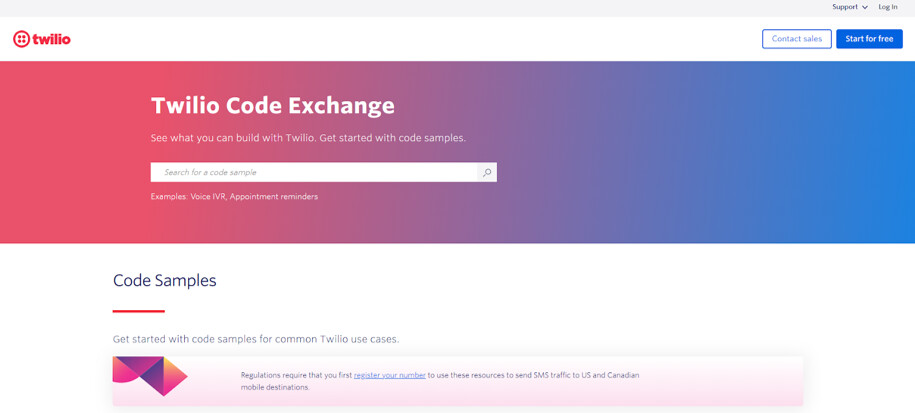Click the twilio wordmark in the header

[x=51, y=39]
